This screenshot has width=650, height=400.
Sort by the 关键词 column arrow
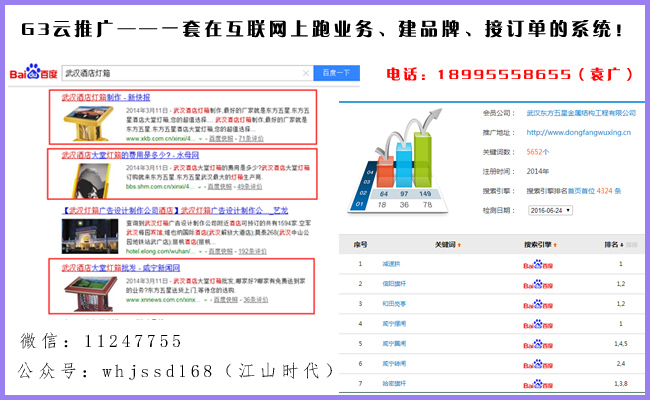point(458,245)
